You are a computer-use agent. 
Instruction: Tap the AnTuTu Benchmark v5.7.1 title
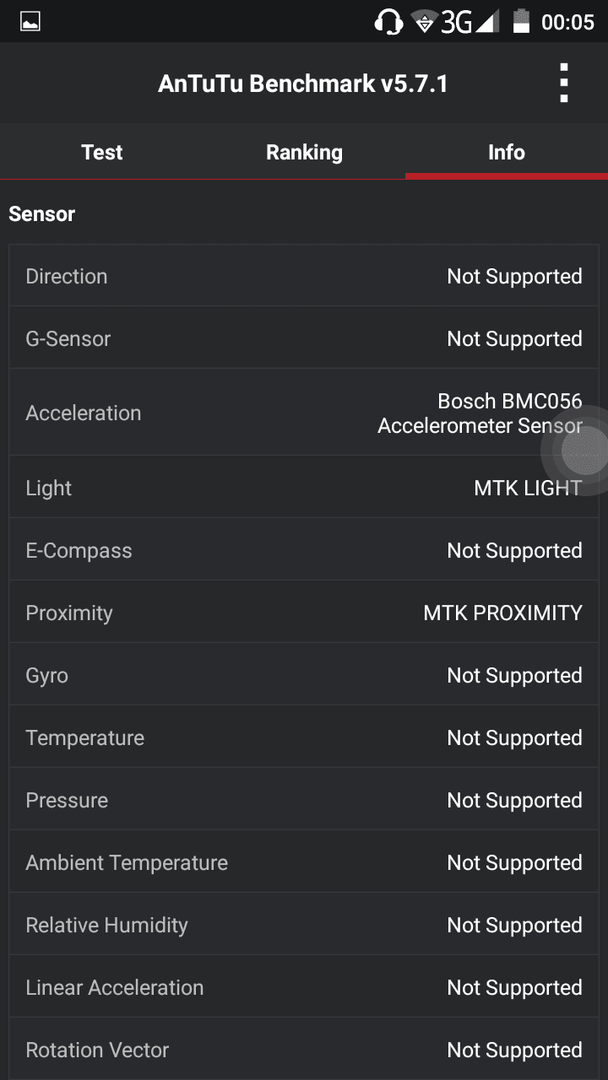click(x=303, y=84)
